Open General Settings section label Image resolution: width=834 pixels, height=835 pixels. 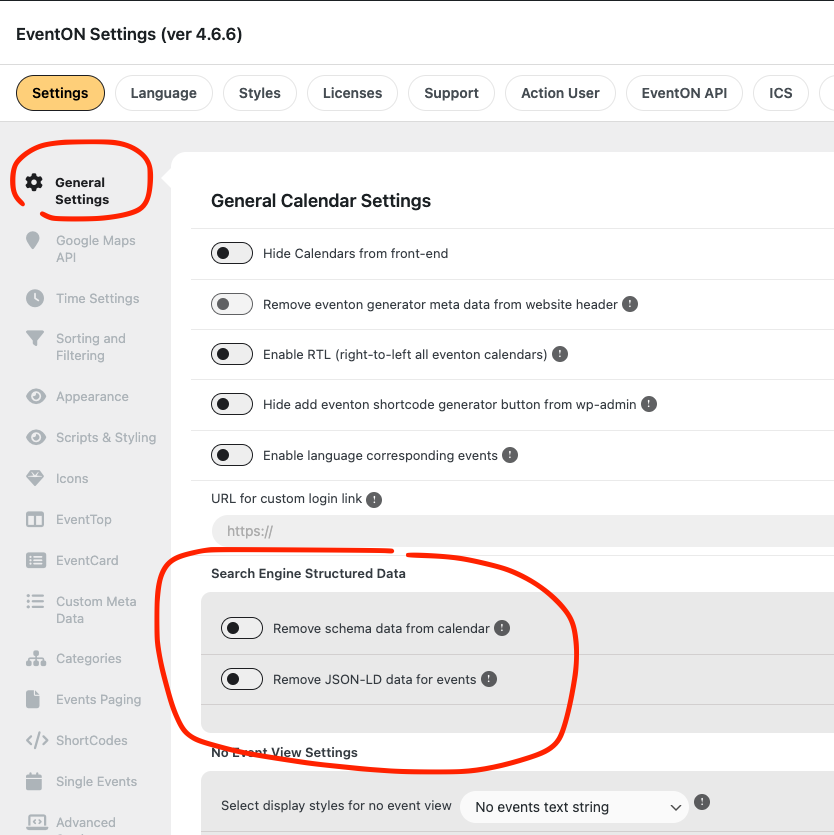[x=82, y=191]
